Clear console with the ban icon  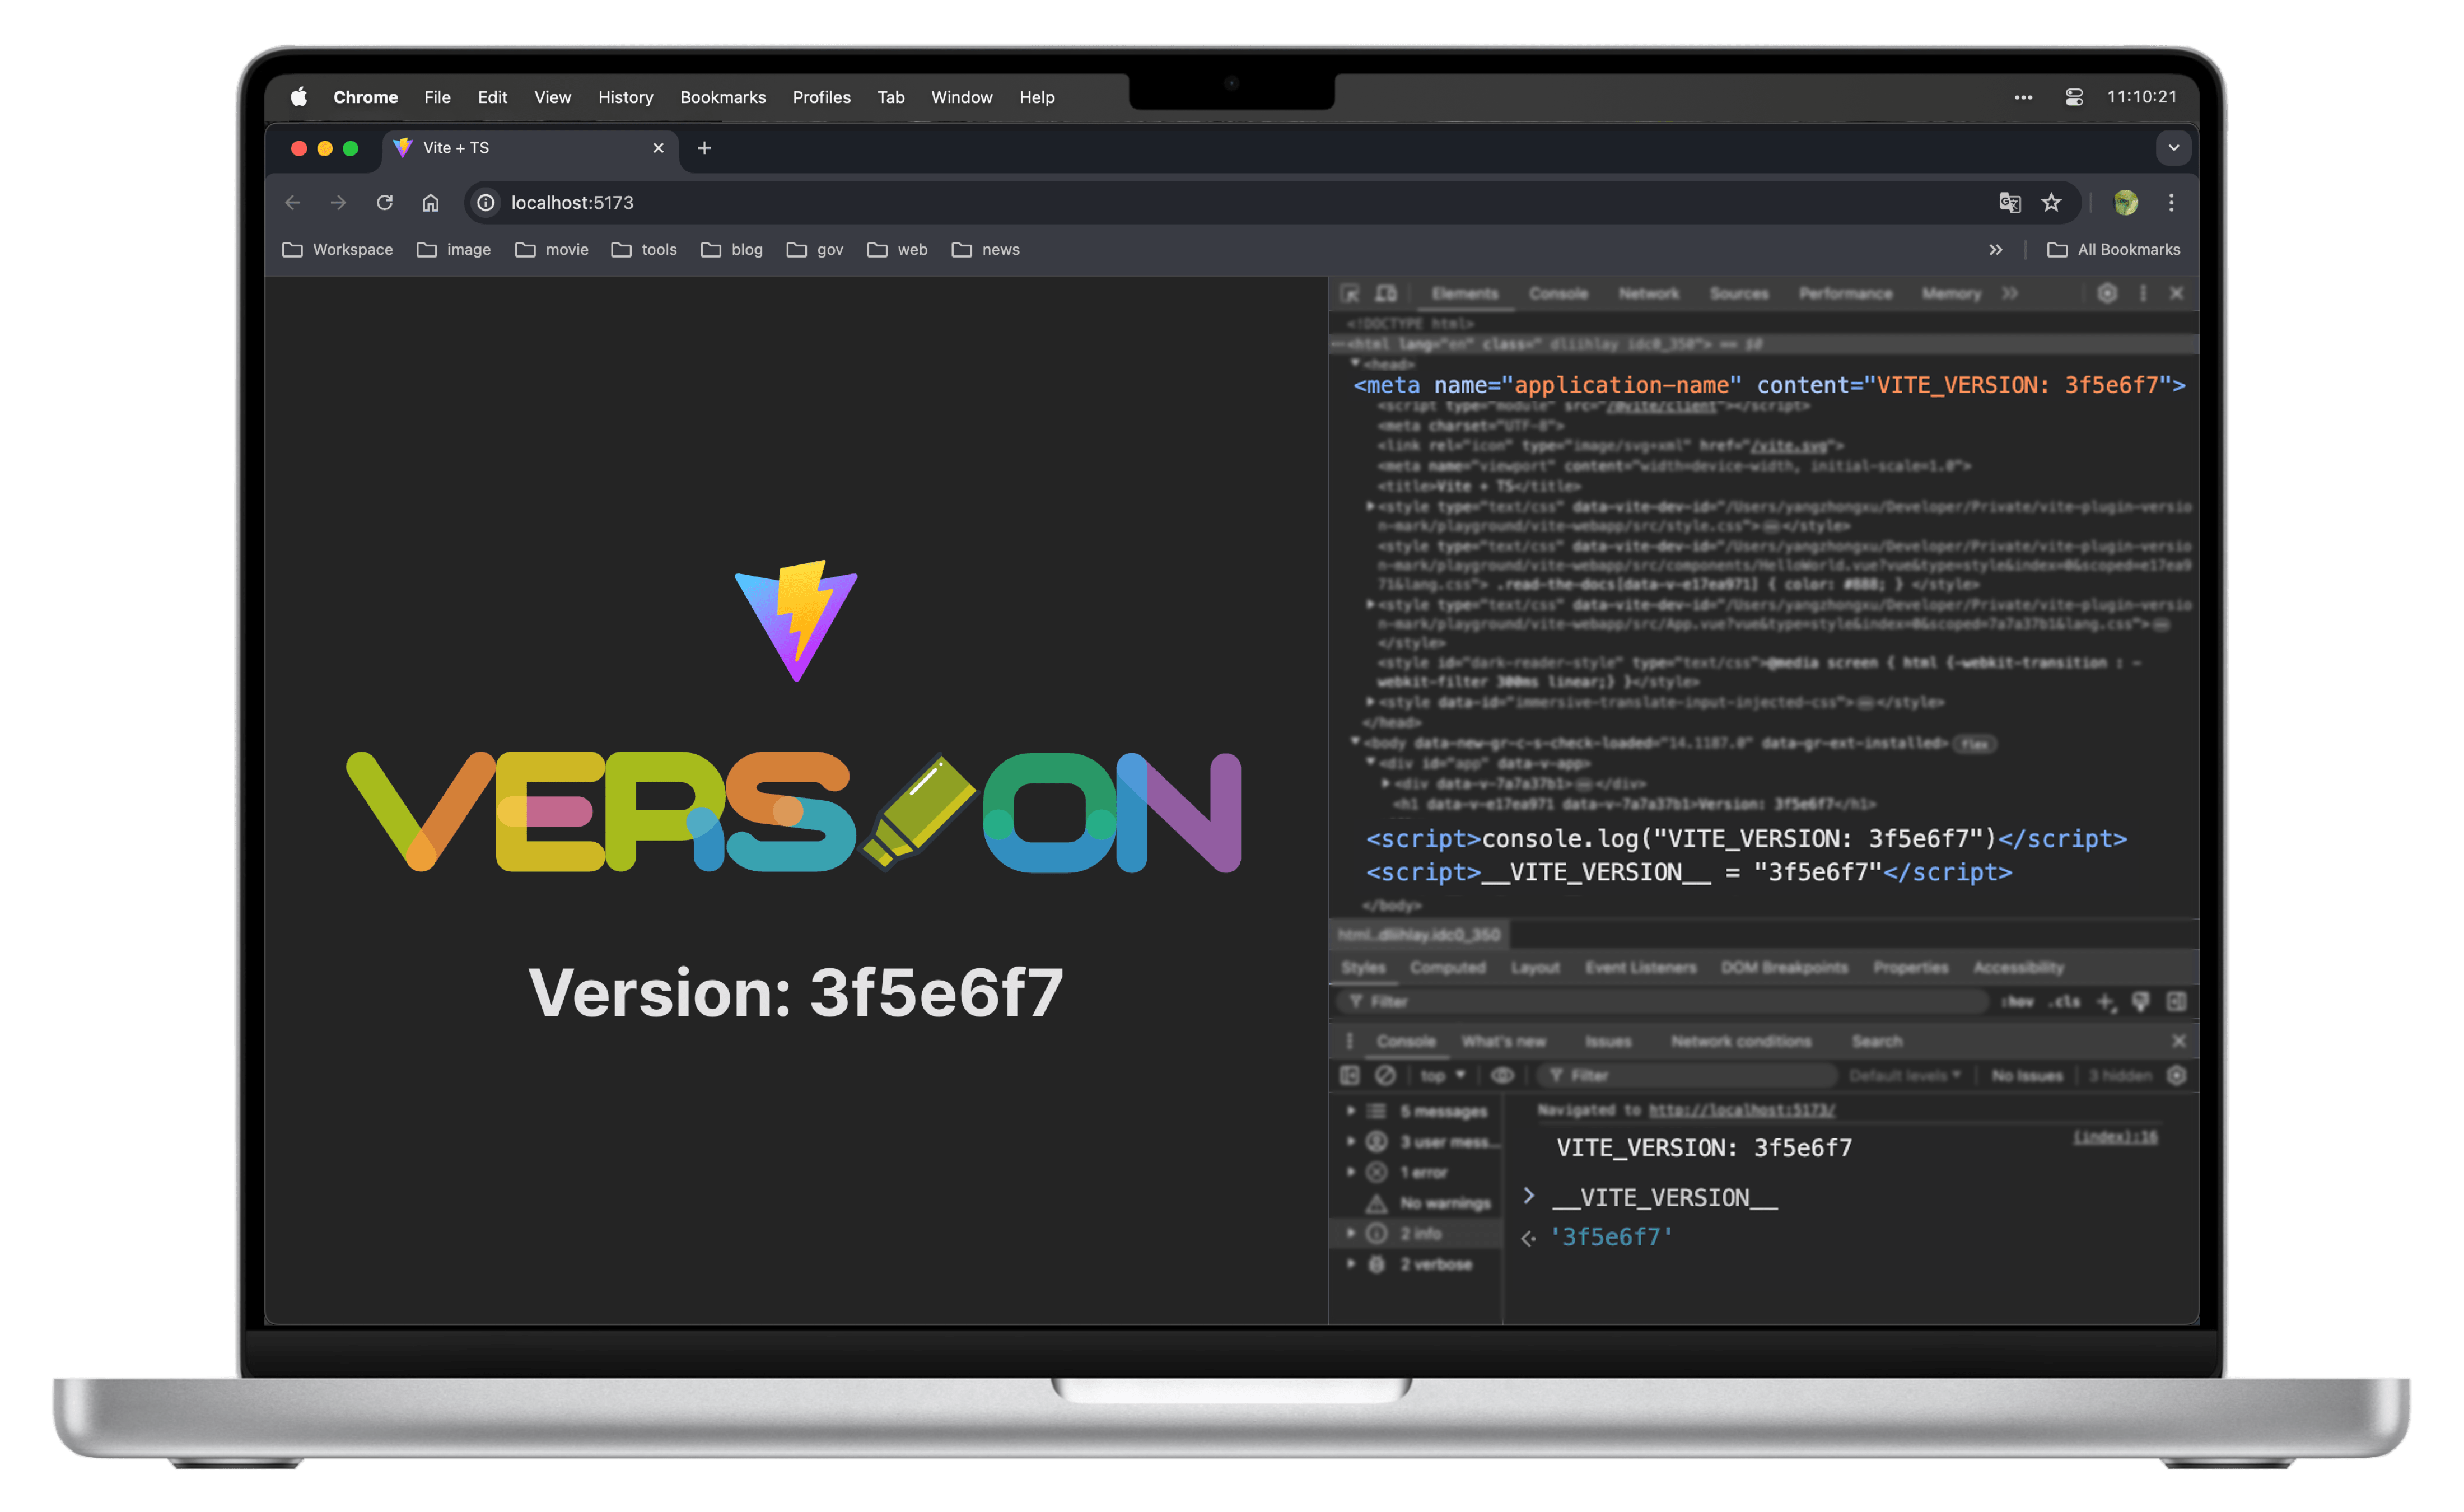1385,1075
